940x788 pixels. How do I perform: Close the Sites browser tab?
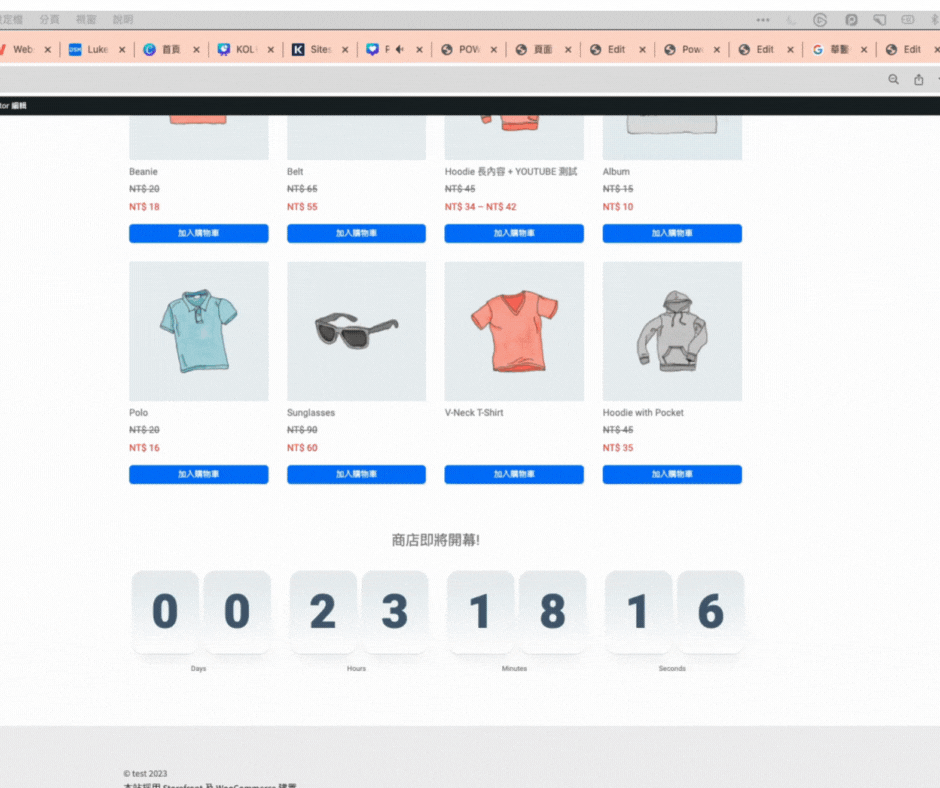coord(345,50)
